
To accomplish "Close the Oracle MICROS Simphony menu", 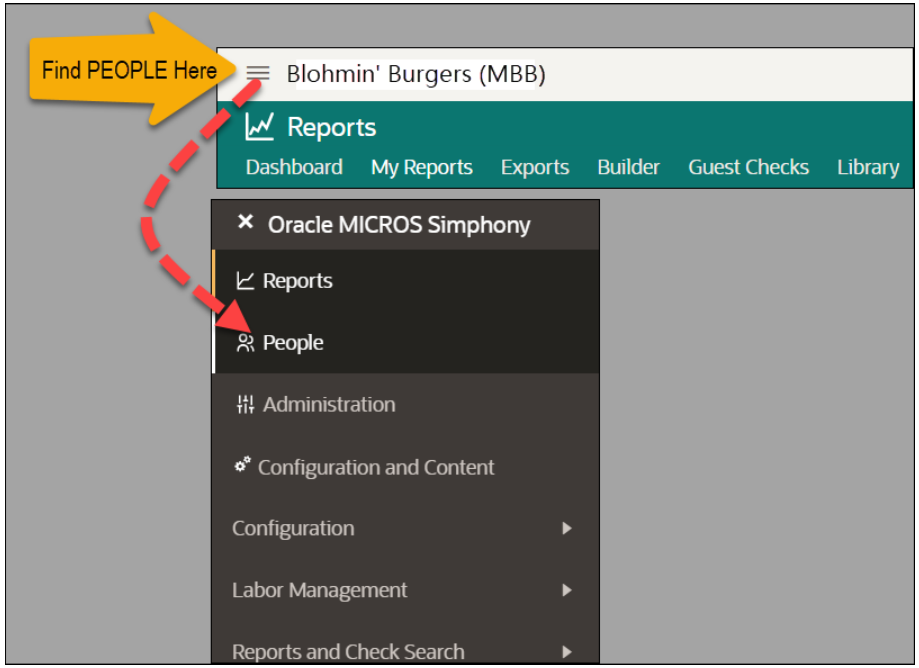I will 246,222.
